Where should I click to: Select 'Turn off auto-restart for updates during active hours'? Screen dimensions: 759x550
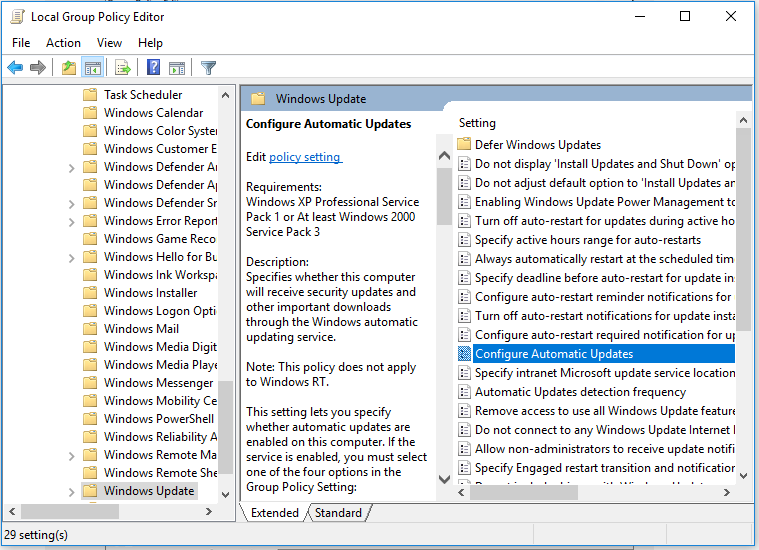[x=605, y=221]
